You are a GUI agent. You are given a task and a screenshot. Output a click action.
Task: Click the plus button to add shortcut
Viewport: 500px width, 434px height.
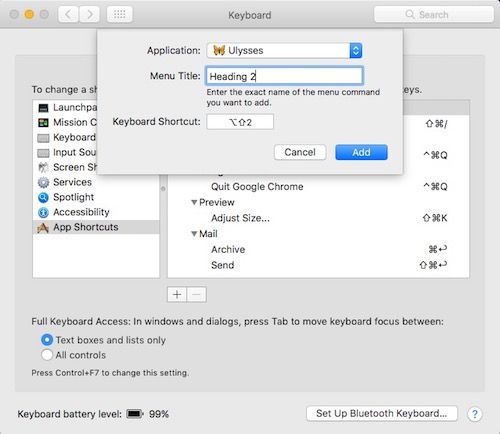click(x=177, y=295)
